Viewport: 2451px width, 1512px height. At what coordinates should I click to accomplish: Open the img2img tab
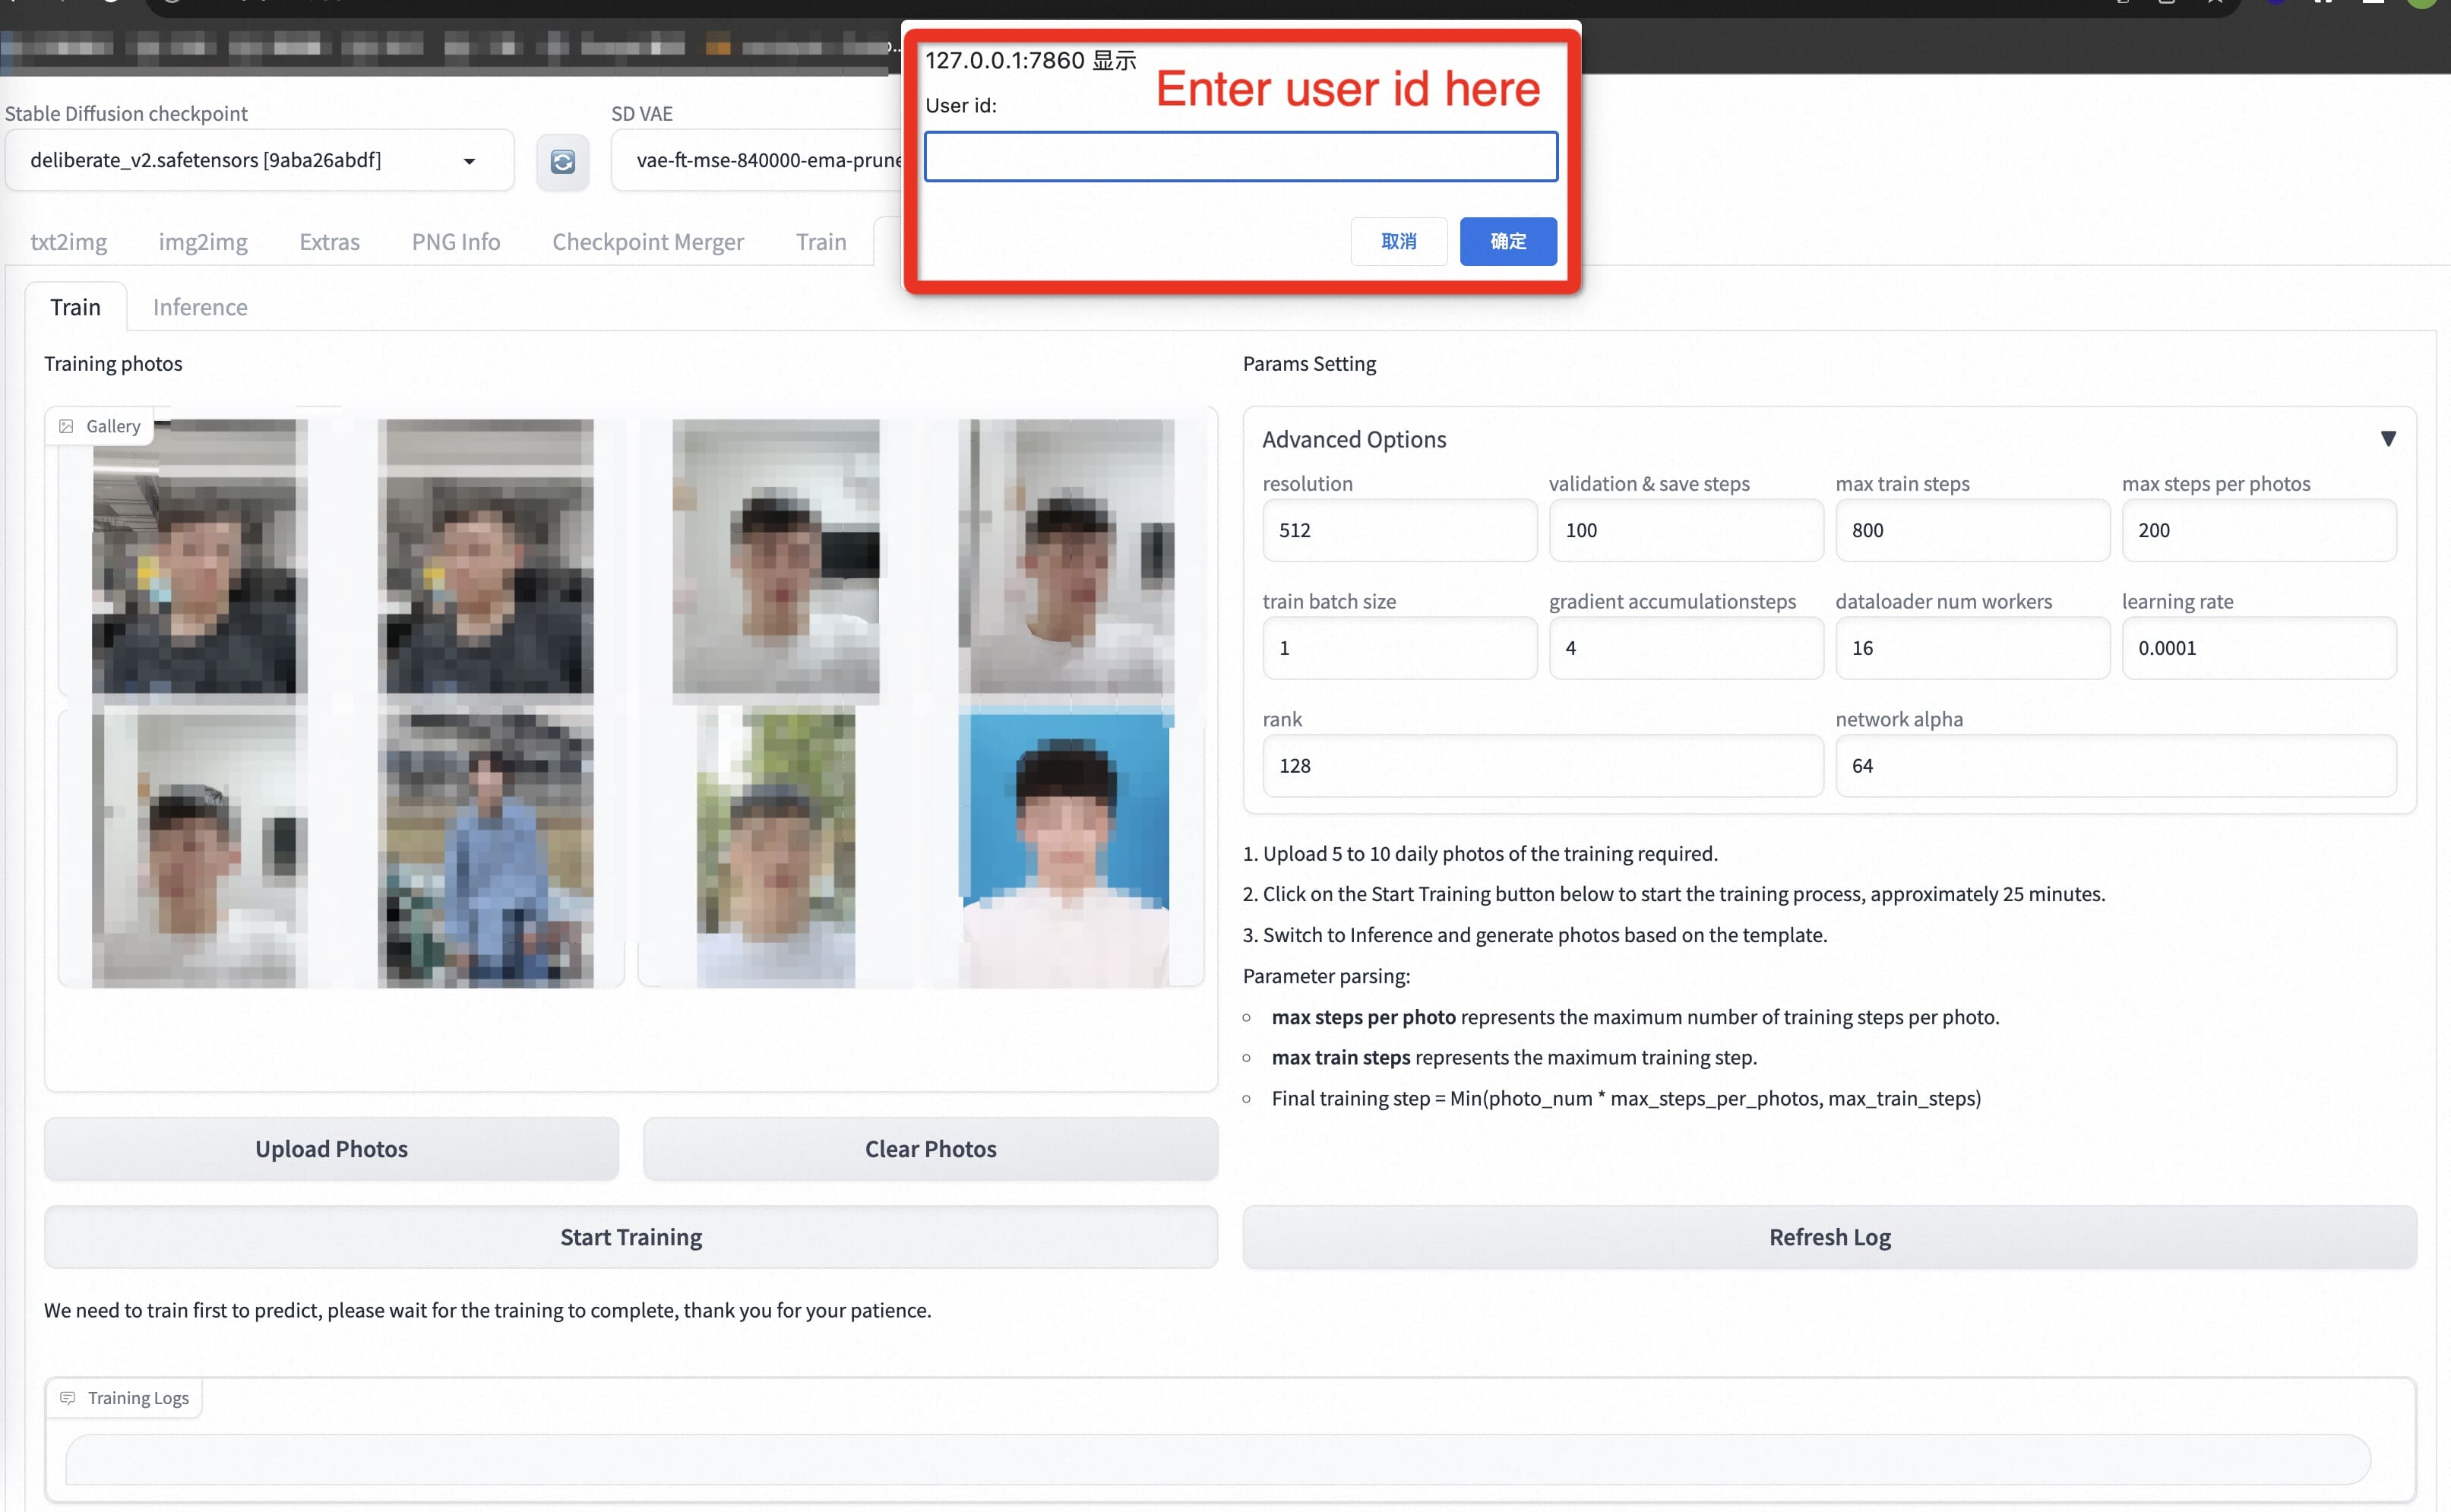pyautogui.click(x=203, y=242)
